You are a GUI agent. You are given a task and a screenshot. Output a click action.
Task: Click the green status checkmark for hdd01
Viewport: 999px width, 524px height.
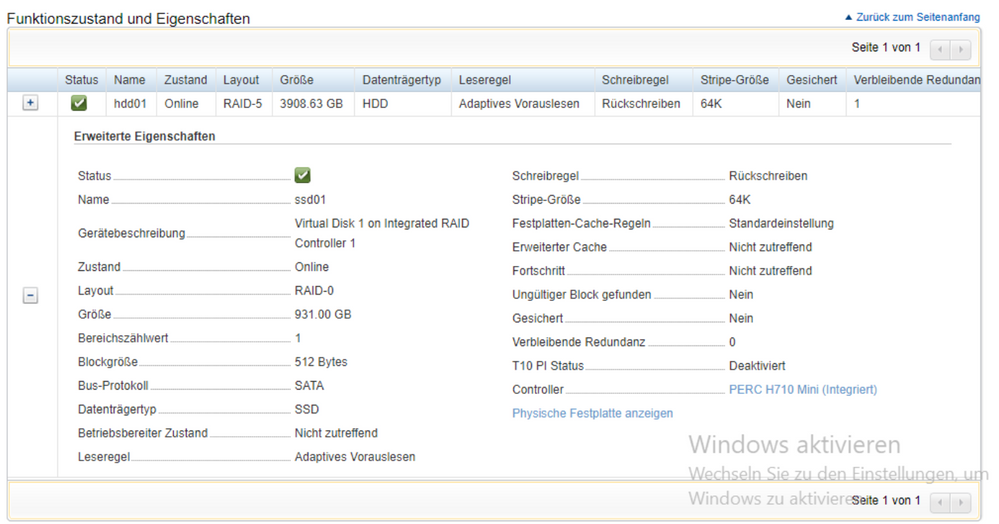(x=79, y=103)
